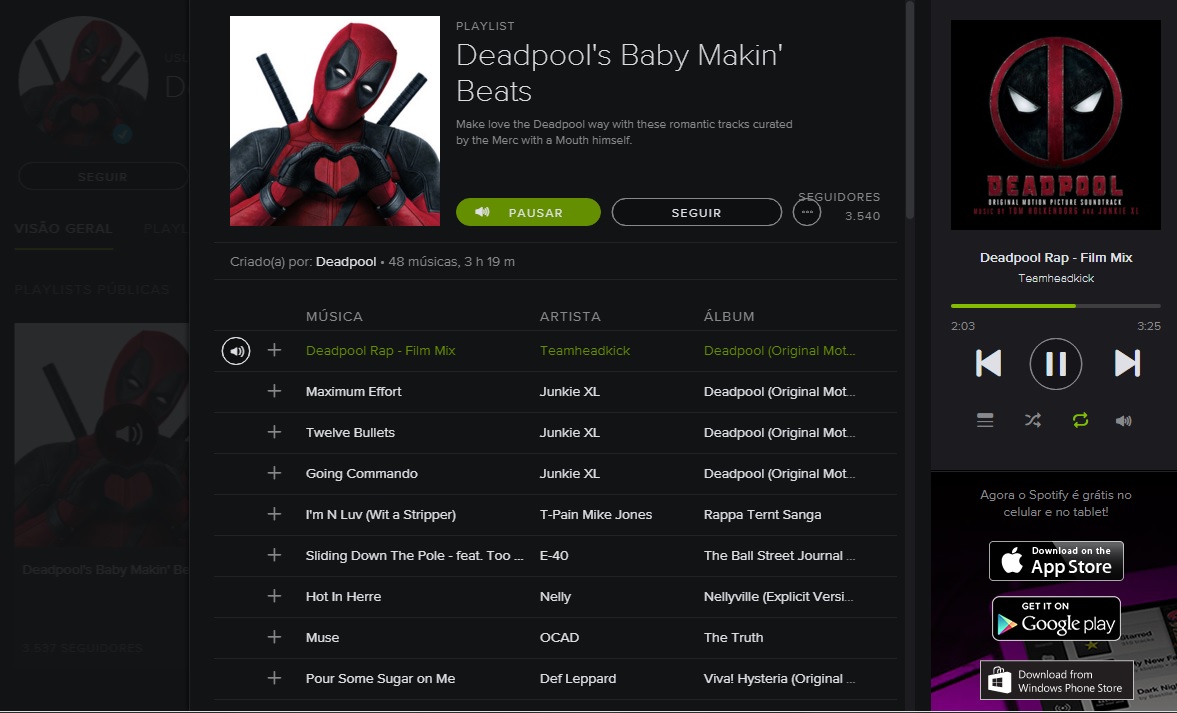1177x713 pixels.
Task: Skip to the next track
Action: pos(1127,363)
